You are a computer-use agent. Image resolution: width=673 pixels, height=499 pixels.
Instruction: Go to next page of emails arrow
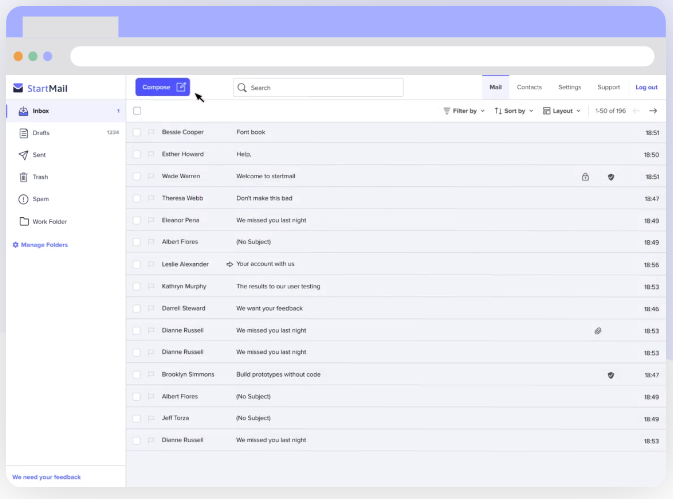point(653,111)
